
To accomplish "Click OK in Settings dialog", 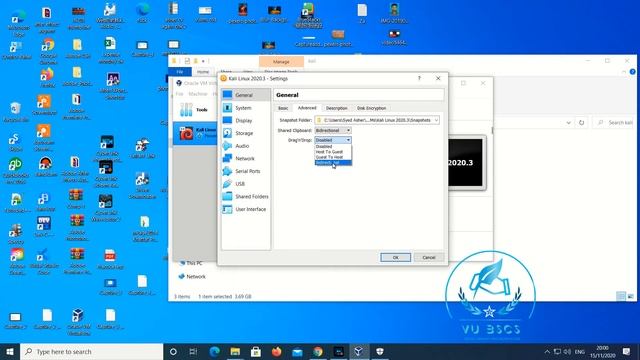I will tap(396, 258).
